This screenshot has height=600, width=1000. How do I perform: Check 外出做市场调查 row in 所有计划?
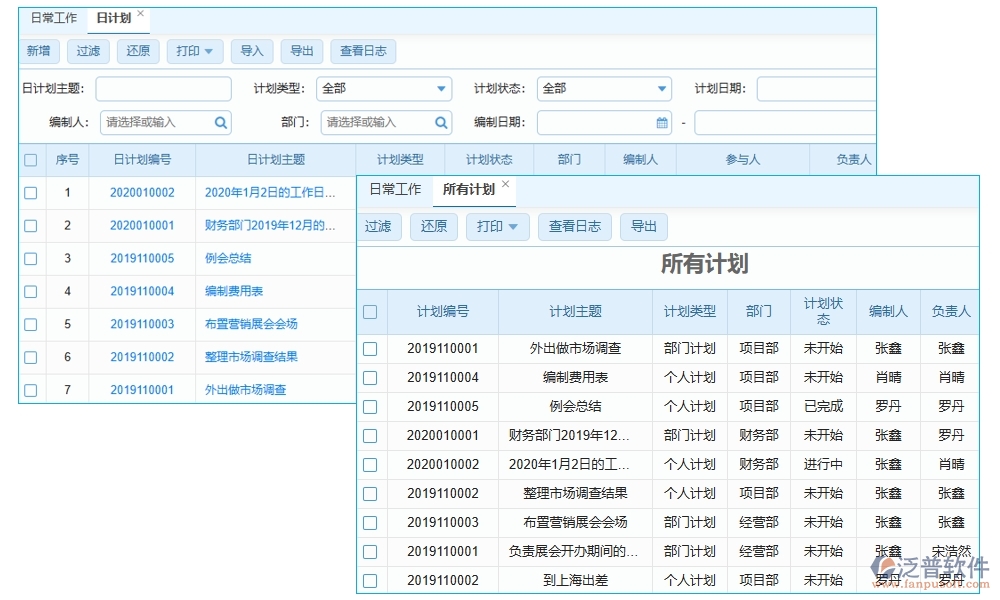[370, 349]
